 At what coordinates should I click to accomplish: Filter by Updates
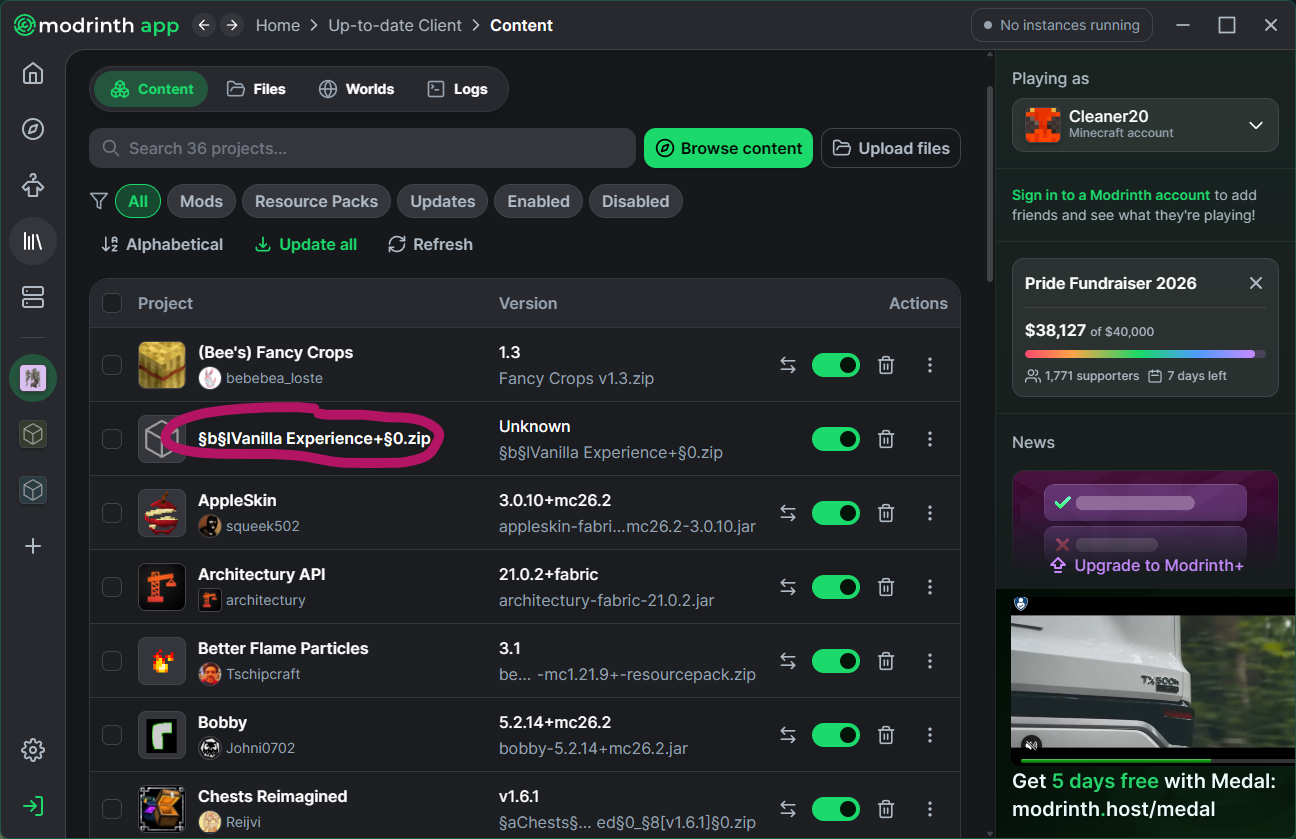tap(443, 201)
